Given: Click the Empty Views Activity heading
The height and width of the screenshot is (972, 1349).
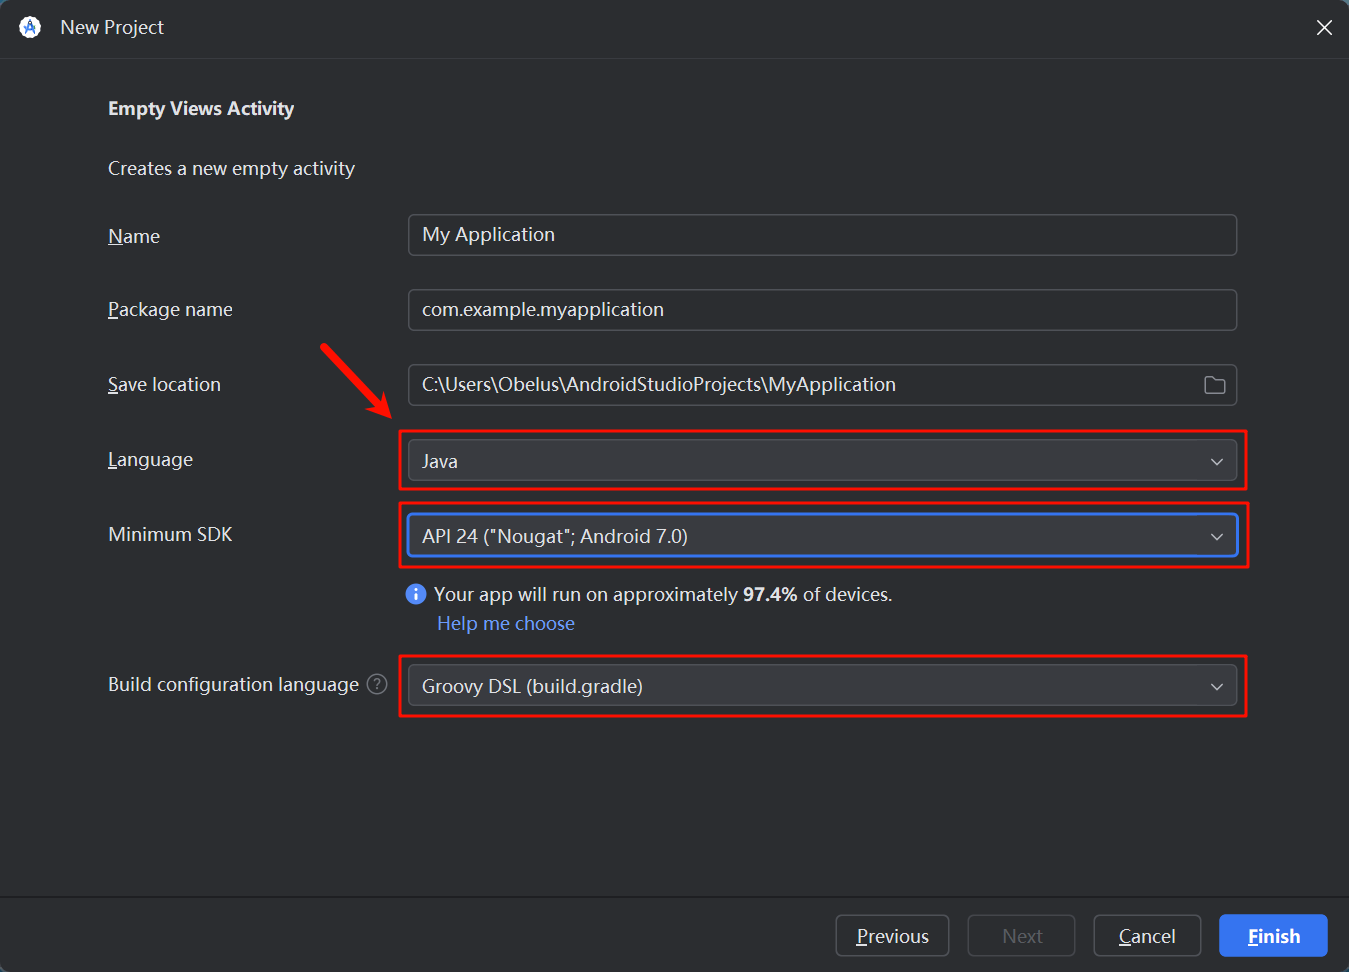Looking at the screenshot, I should click(201, 109).
